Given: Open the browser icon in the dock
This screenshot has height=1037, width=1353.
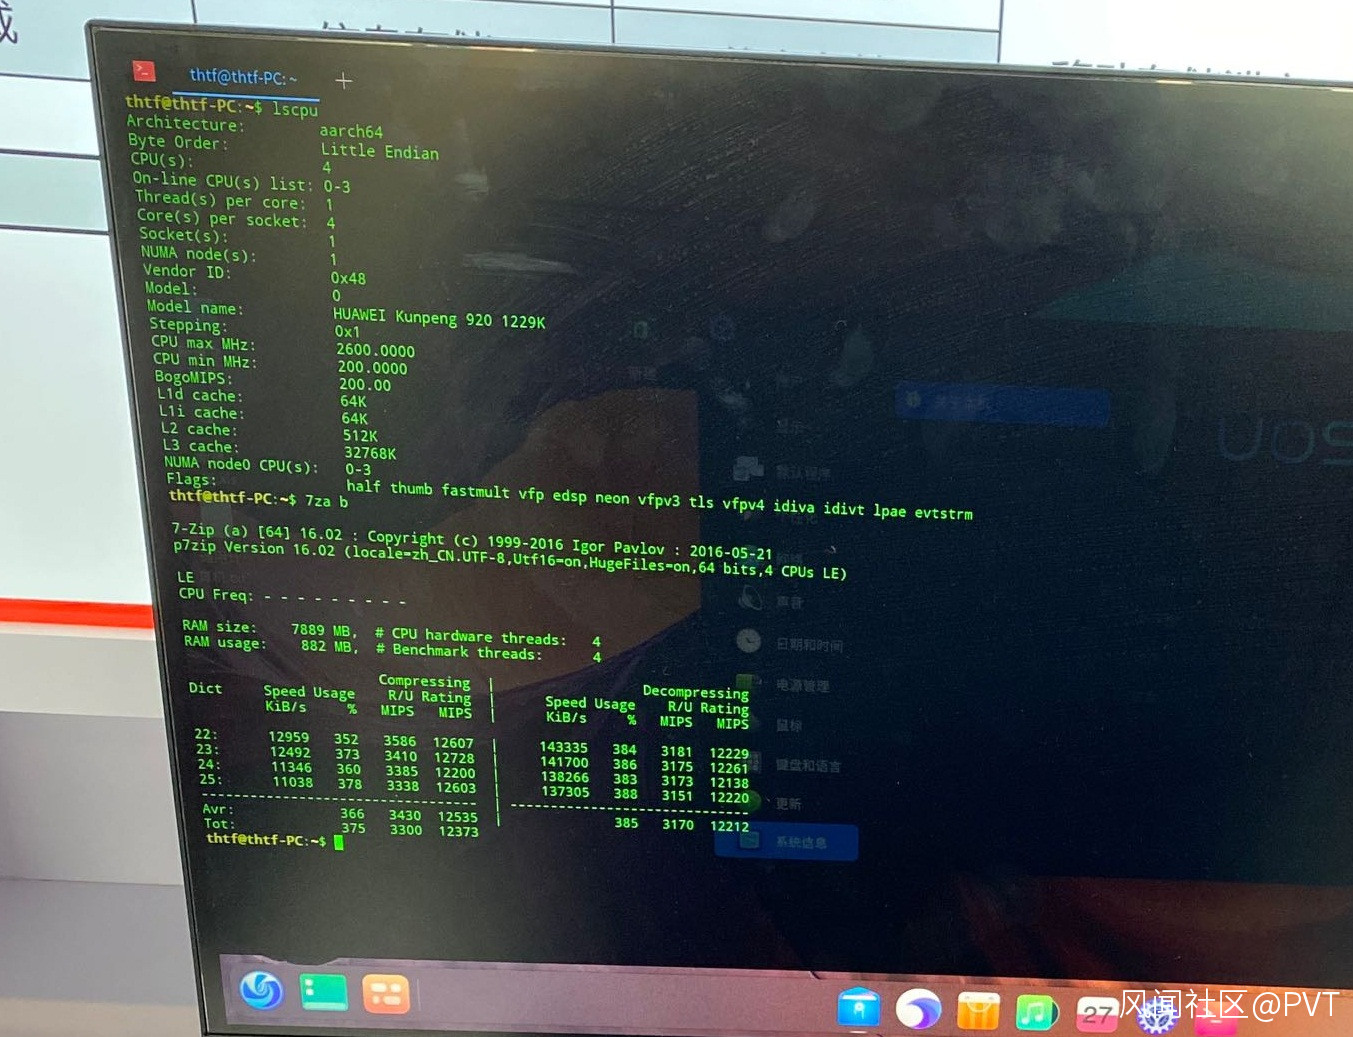Looking at the screenshot, I should [918, 1009].
